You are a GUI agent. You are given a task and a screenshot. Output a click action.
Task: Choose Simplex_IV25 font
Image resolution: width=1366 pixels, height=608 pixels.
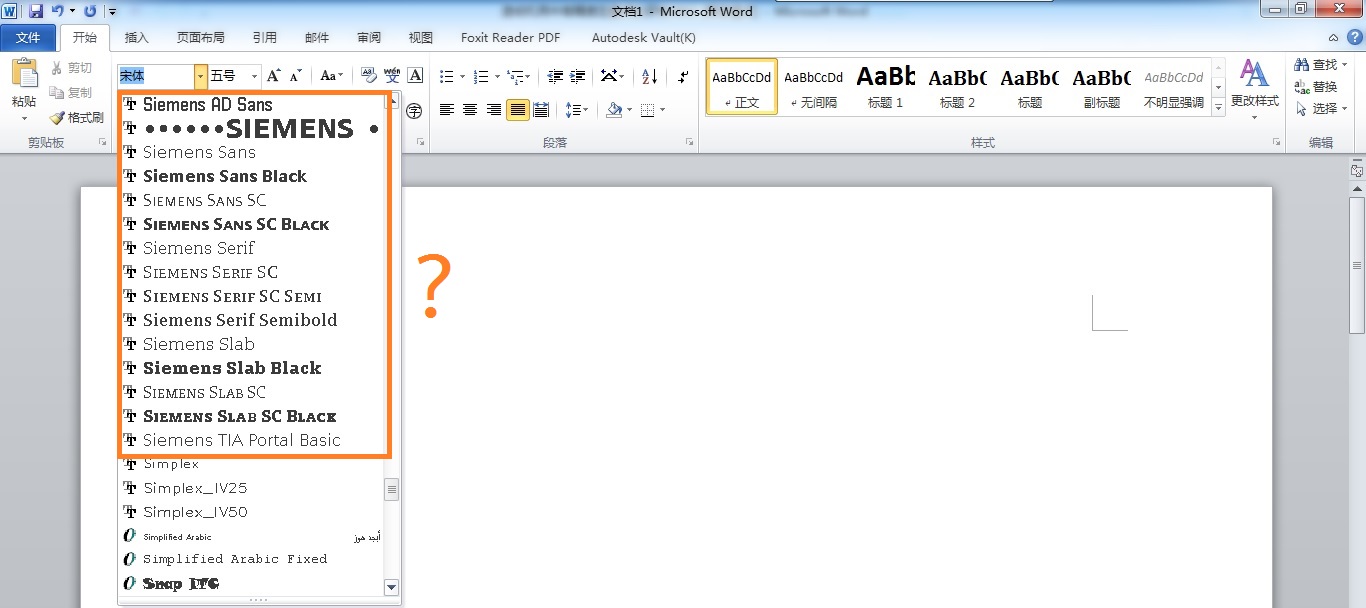point(252,488)
